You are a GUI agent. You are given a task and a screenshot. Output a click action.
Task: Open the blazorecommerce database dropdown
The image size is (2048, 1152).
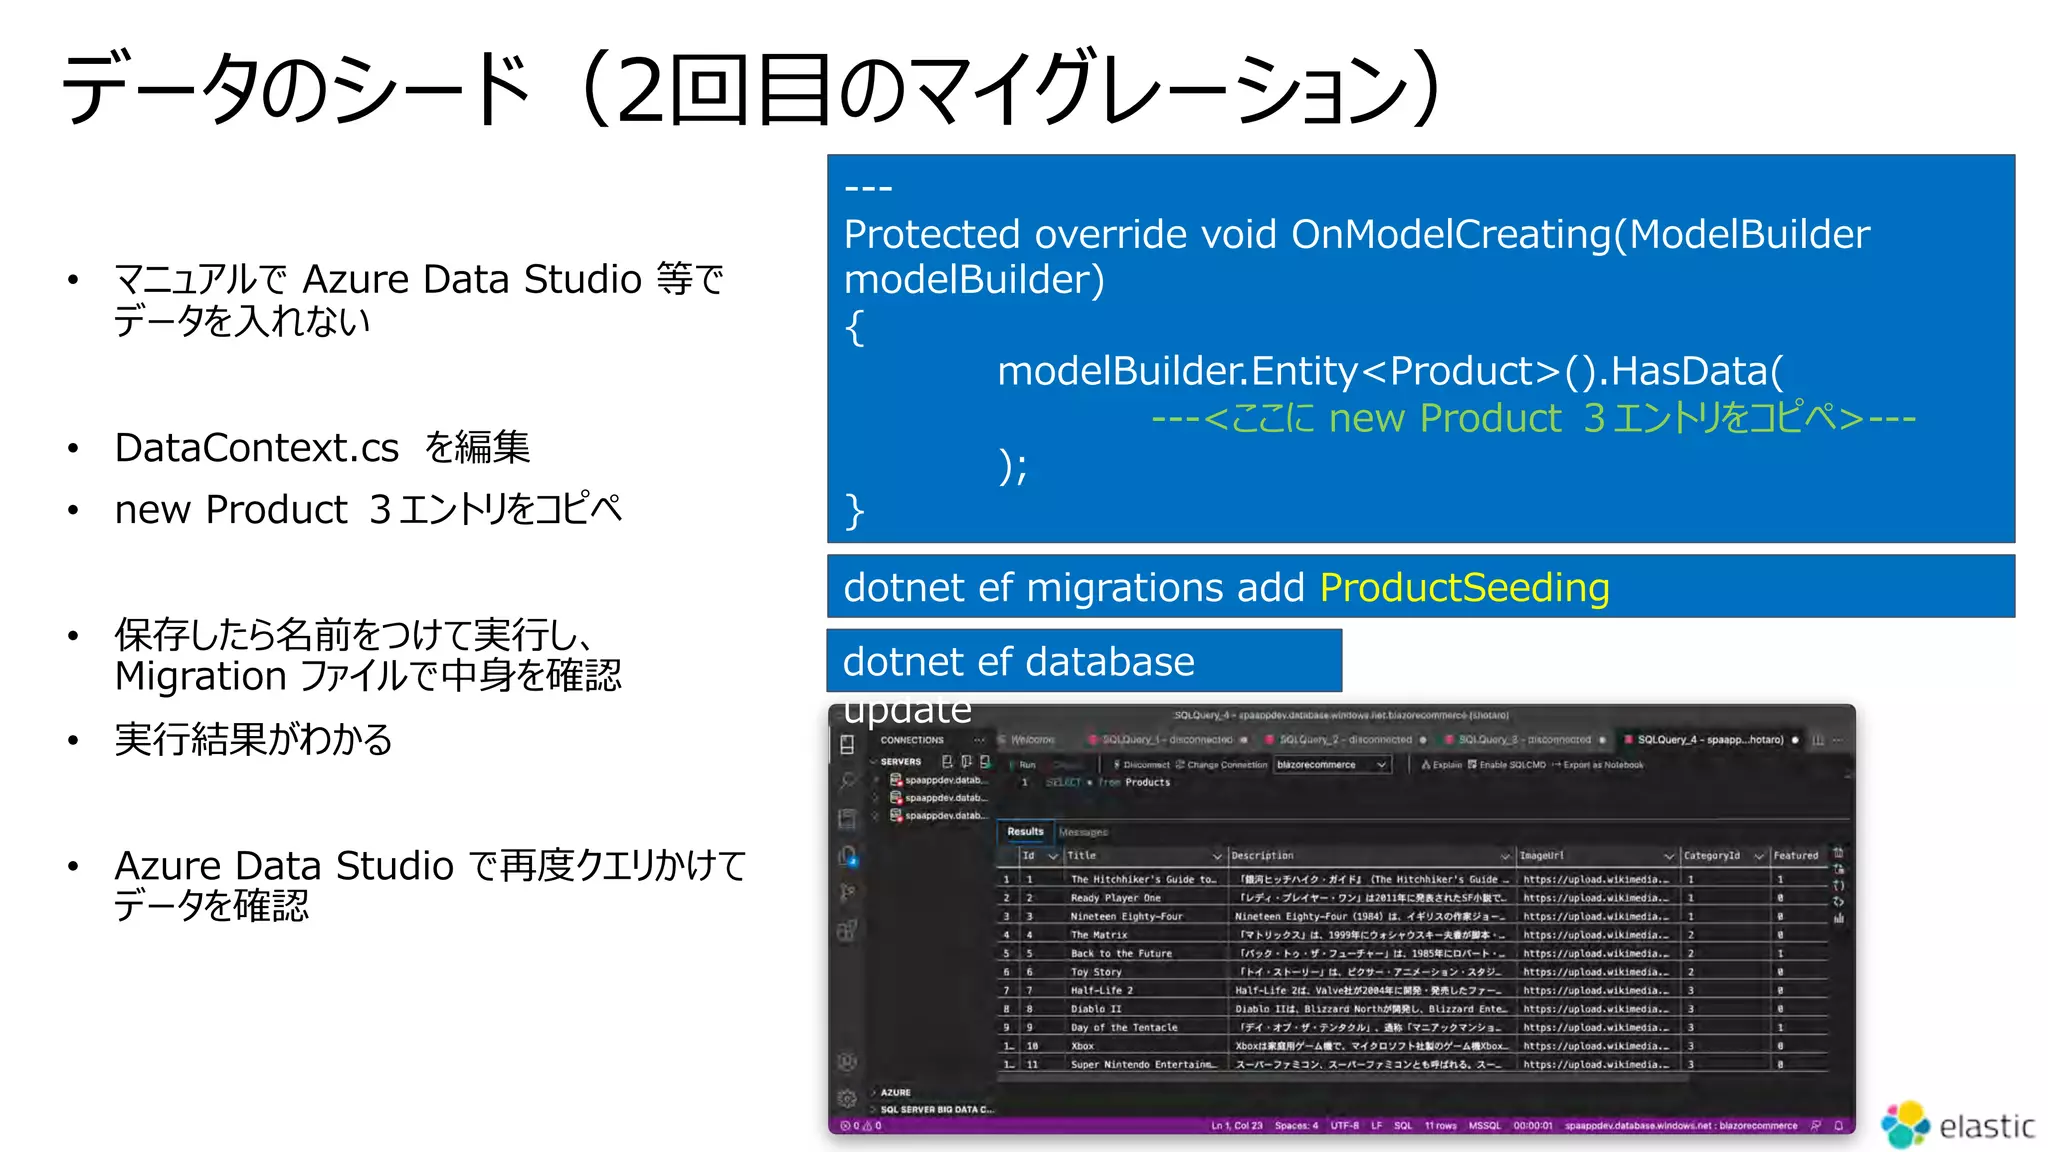tap(1332, 765)
